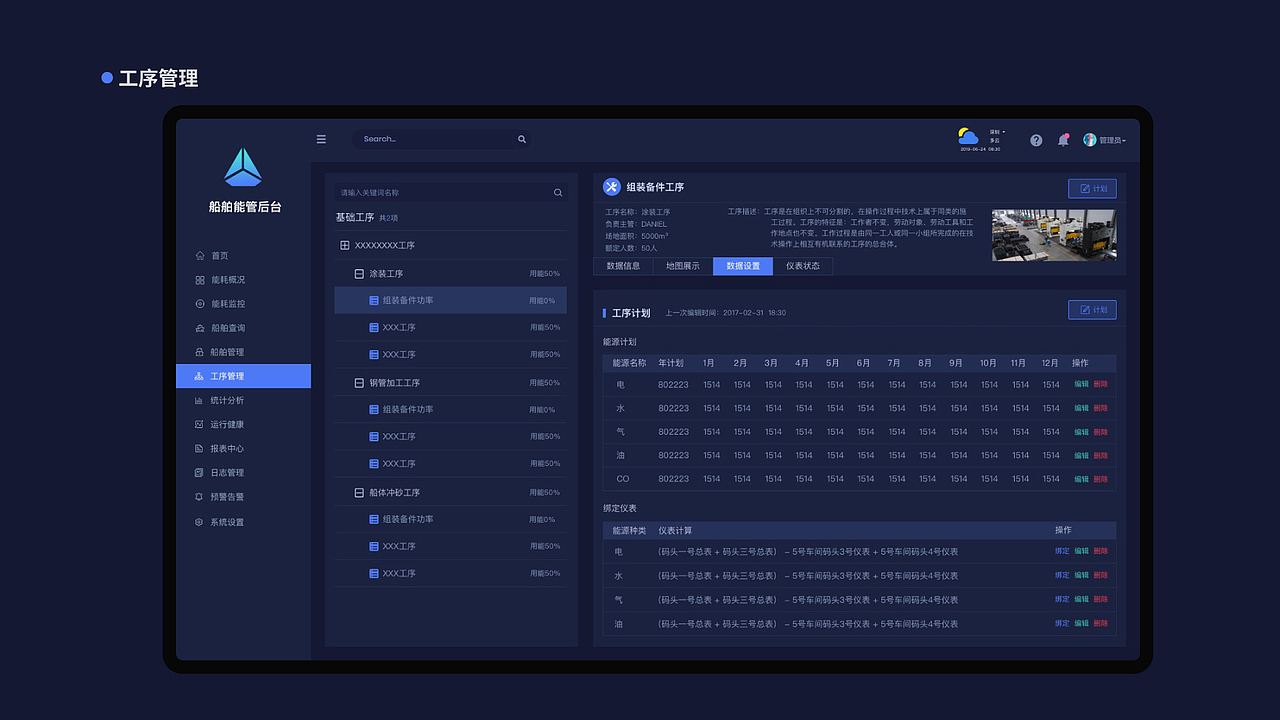Focus the top Search input field

(x=441, y=139)
